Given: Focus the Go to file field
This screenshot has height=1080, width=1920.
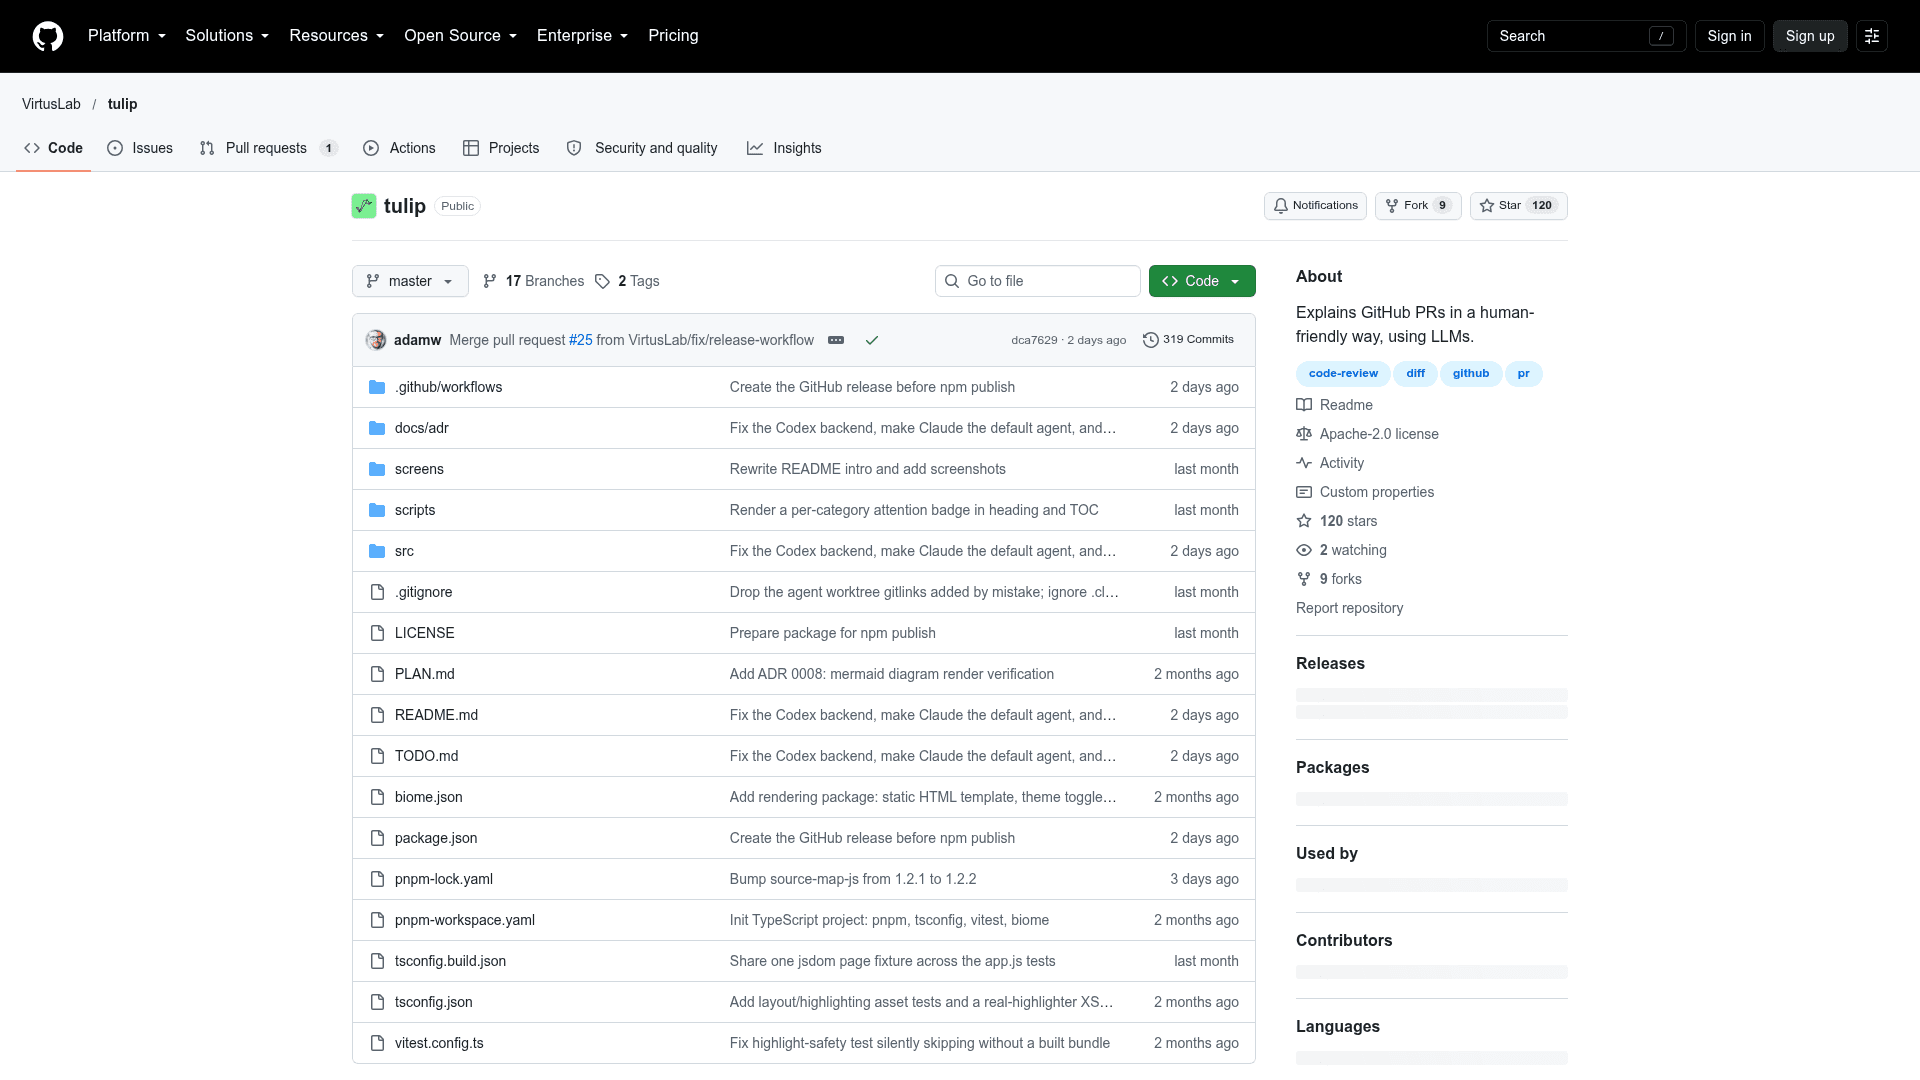Looking at the screenshot, I should [1038, 281].
